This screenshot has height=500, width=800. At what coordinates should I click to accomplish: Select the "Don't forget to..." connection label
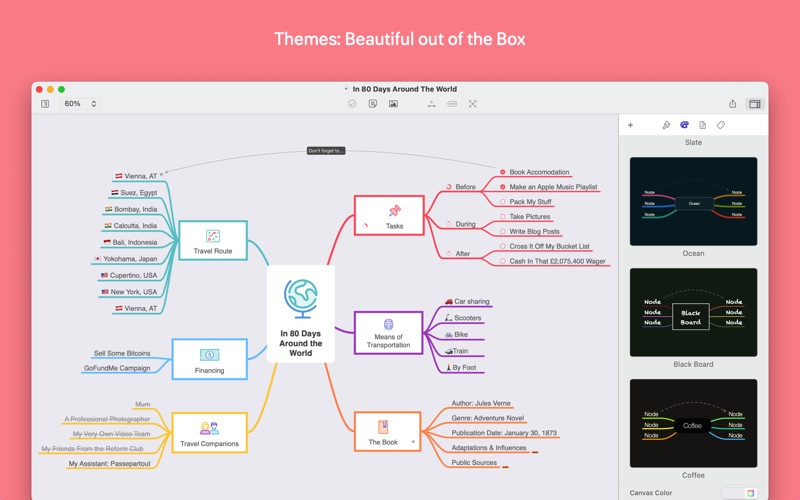[x=326, y=151]
